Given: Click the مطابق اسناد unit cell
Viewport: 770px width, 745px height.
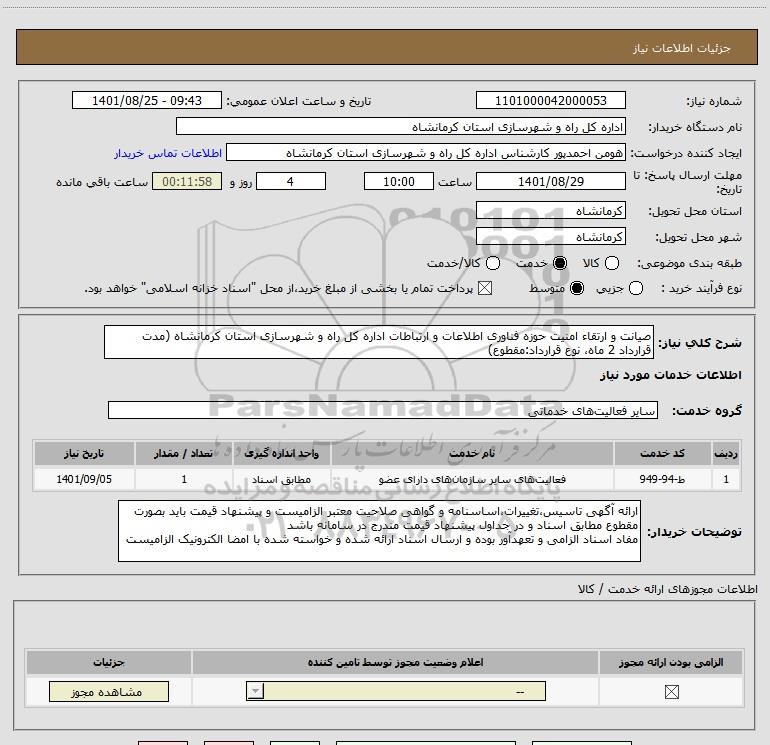Looking at the screenshot, I should click(281, 479).
